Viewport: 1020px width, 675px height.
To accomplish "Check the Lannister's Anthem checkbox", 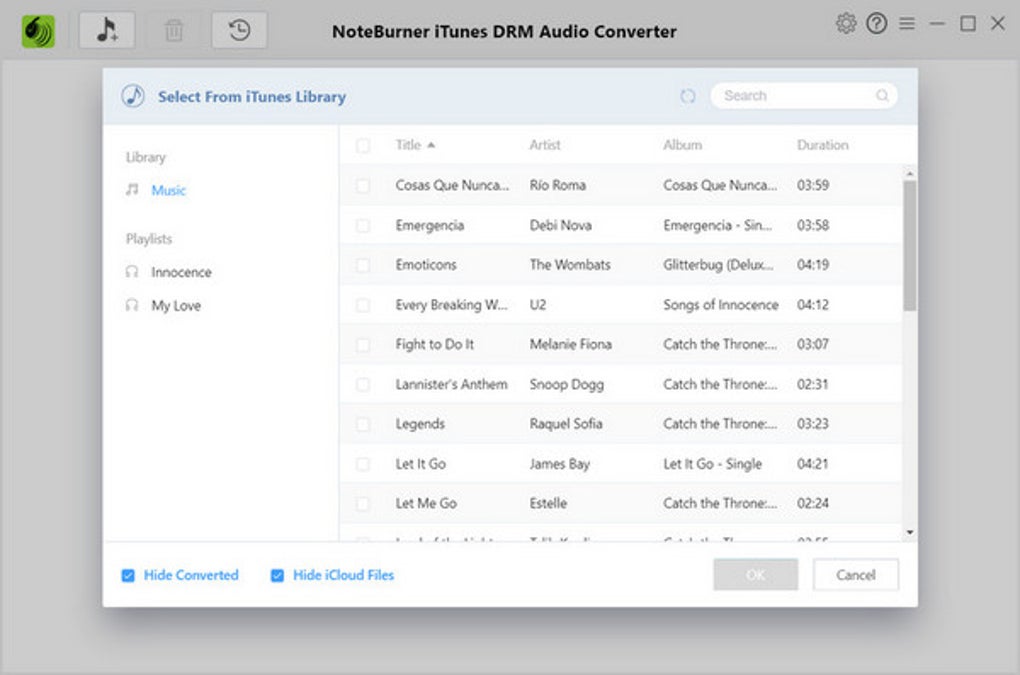I will pos(363,385).
